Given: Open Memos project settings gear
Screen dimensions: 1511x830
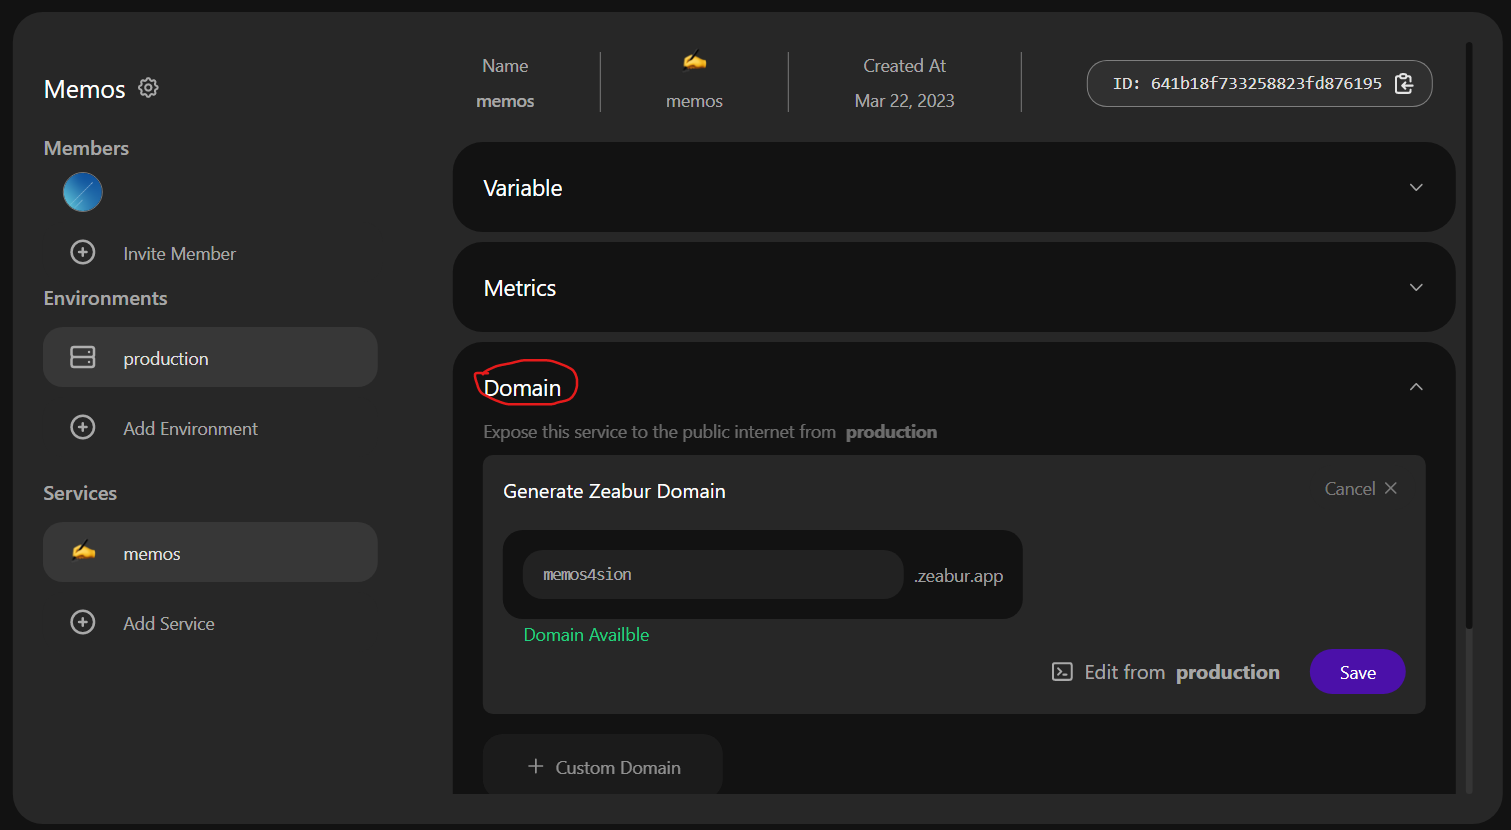Looking at the screenshot, I should coord(148,88).
